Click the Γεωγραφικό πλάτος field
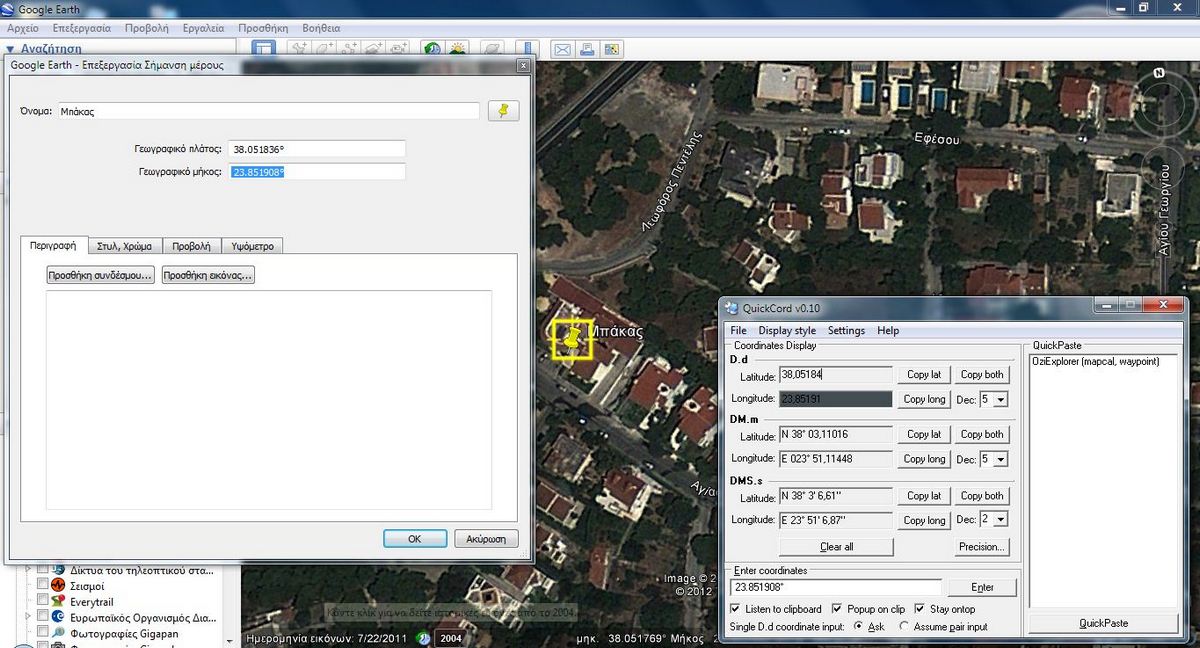The height and width of the screenshot is (648, 1200). [317, 149]
